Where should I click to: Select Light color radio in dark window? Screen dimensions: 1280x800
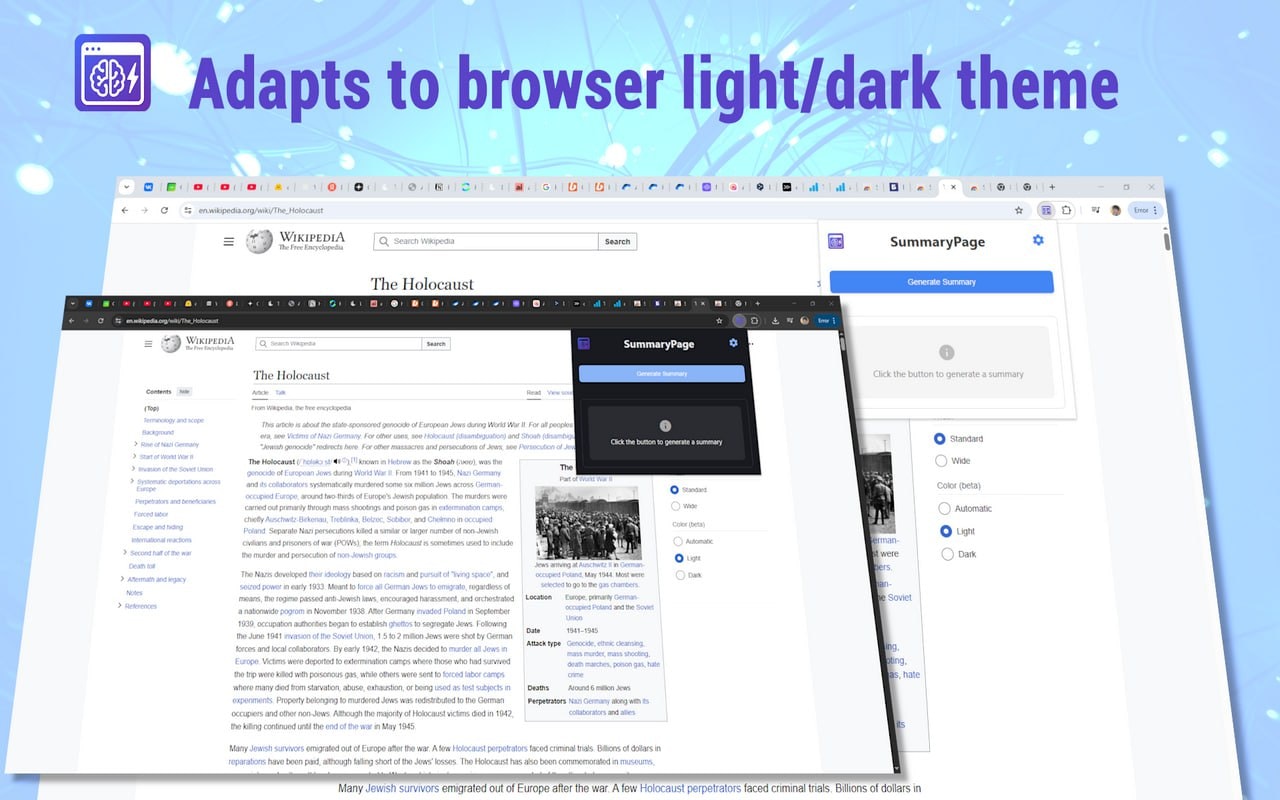(x=680, y=558)
